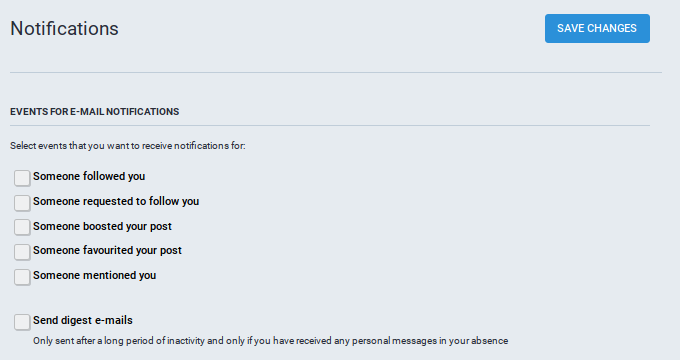The width and height of the screenshot is (680, 360).
Task: Click divider line under events section heading
Action: click(x=330, y=126)
